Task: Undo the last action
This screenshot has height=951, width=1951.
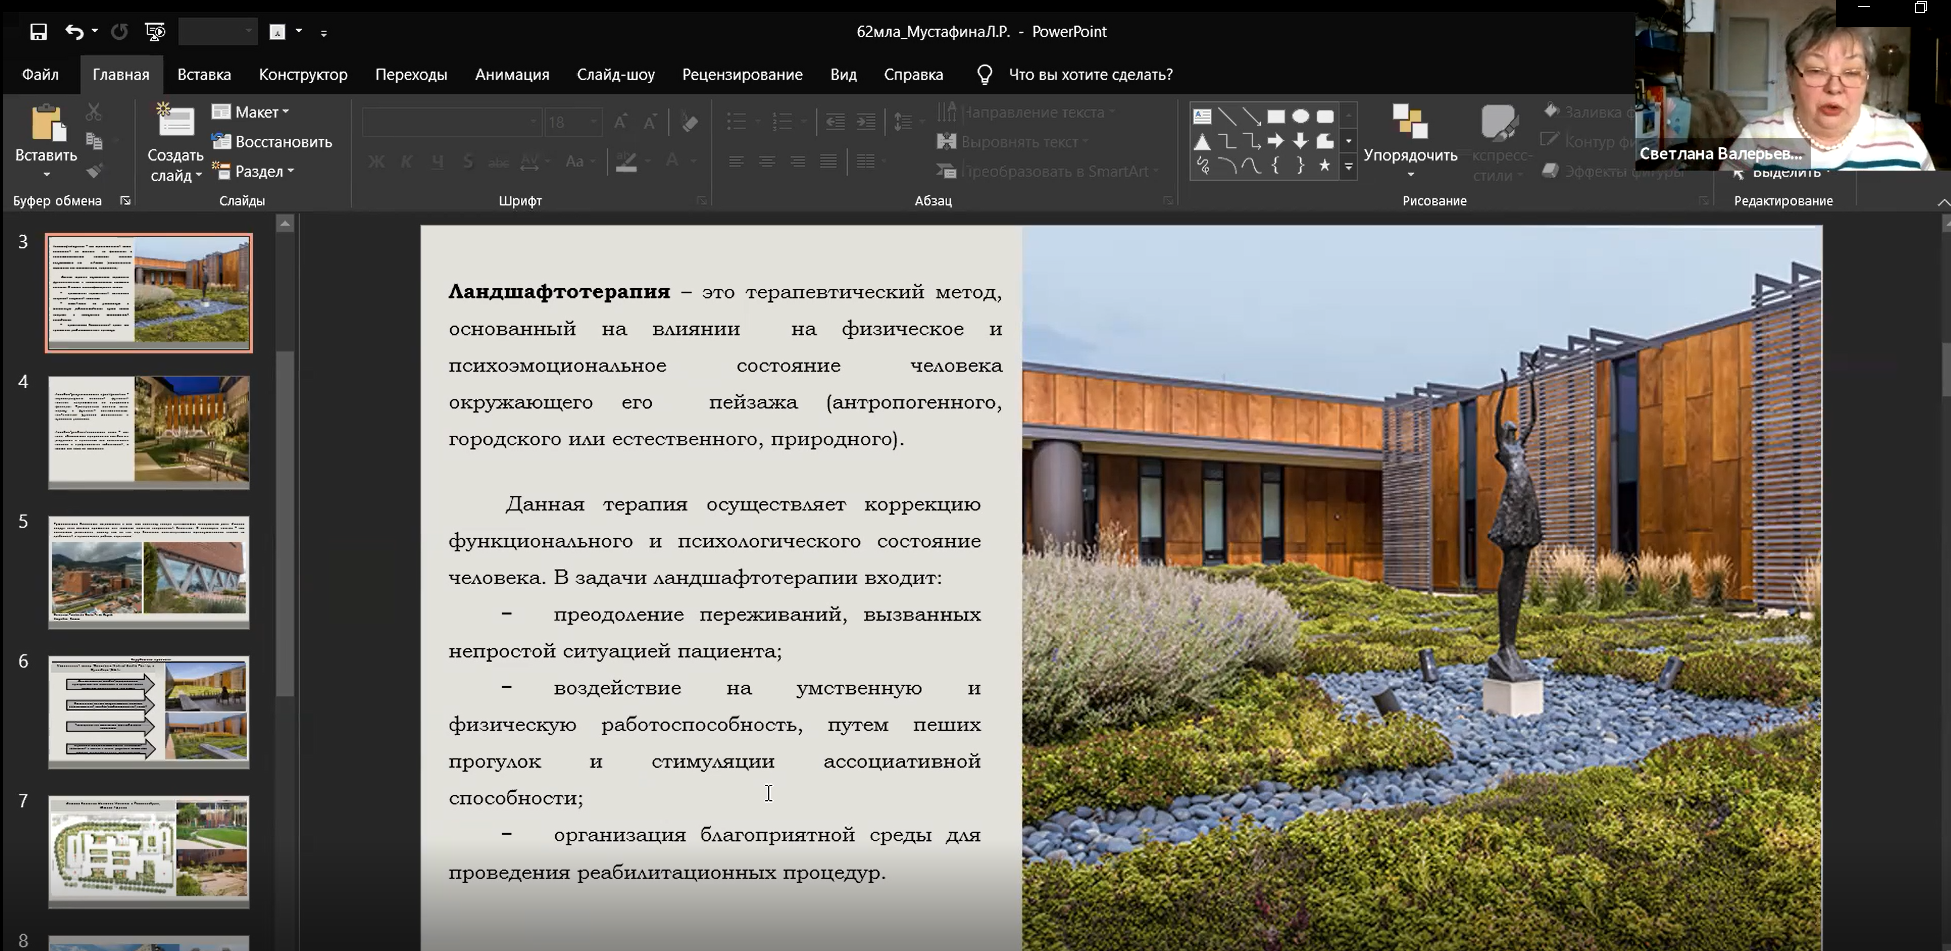Action: click(74, 32)
